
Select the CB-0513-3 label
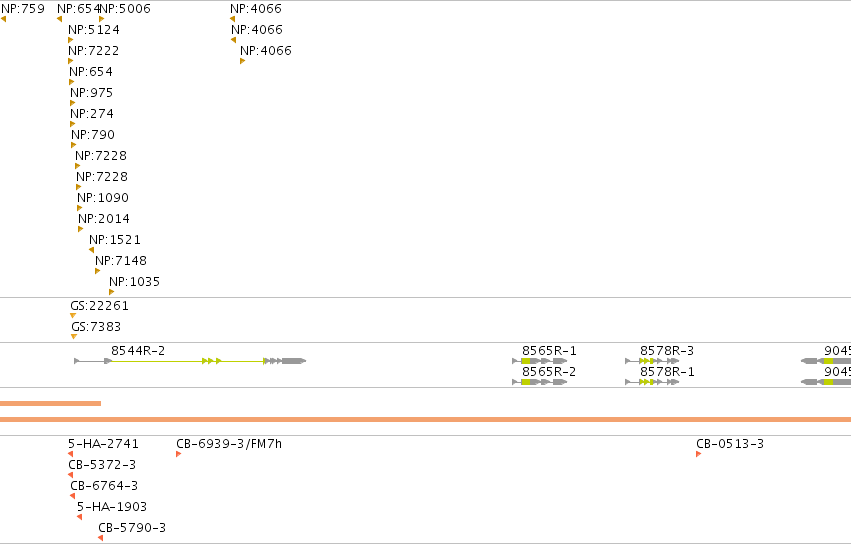730,444
